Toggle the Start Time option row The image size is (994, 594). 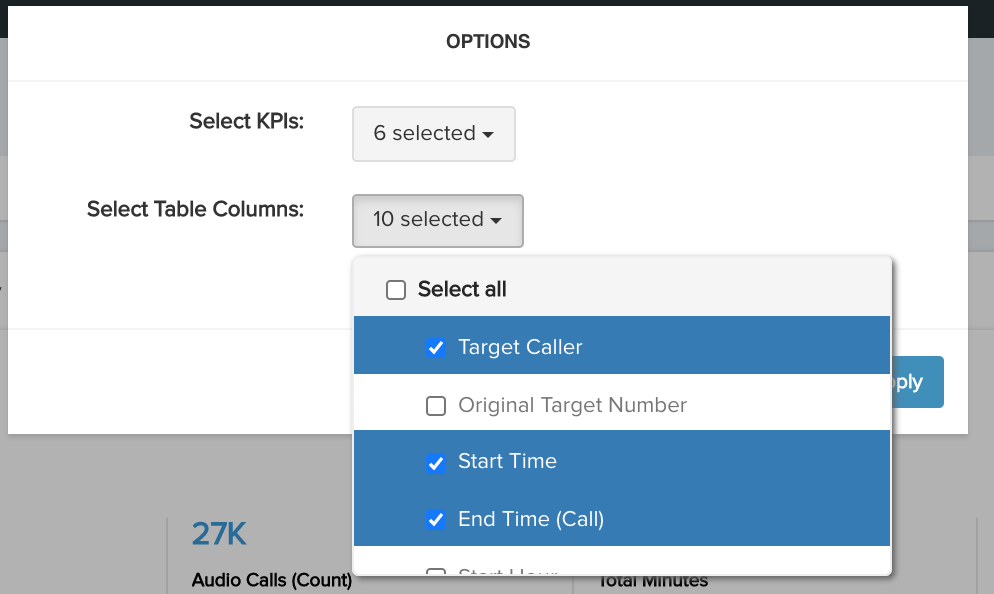622,460
